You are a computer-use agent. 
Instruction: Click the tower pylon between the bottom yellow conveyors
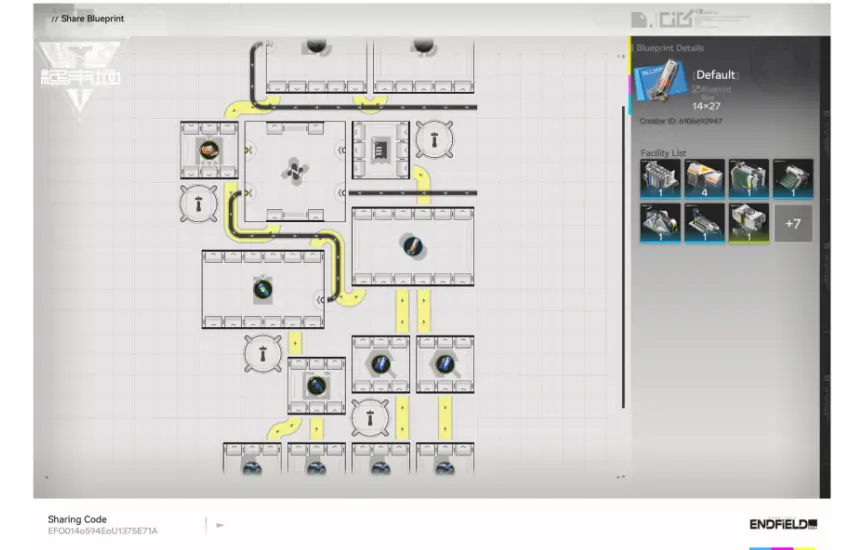(370, 418)
